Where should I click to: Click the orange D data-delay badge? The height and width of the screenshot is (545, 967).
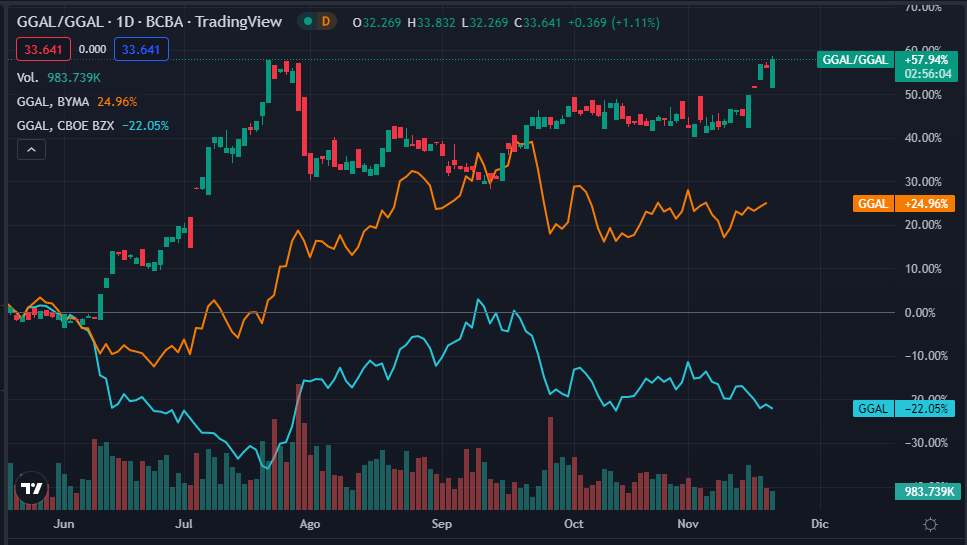pos(325,21)
